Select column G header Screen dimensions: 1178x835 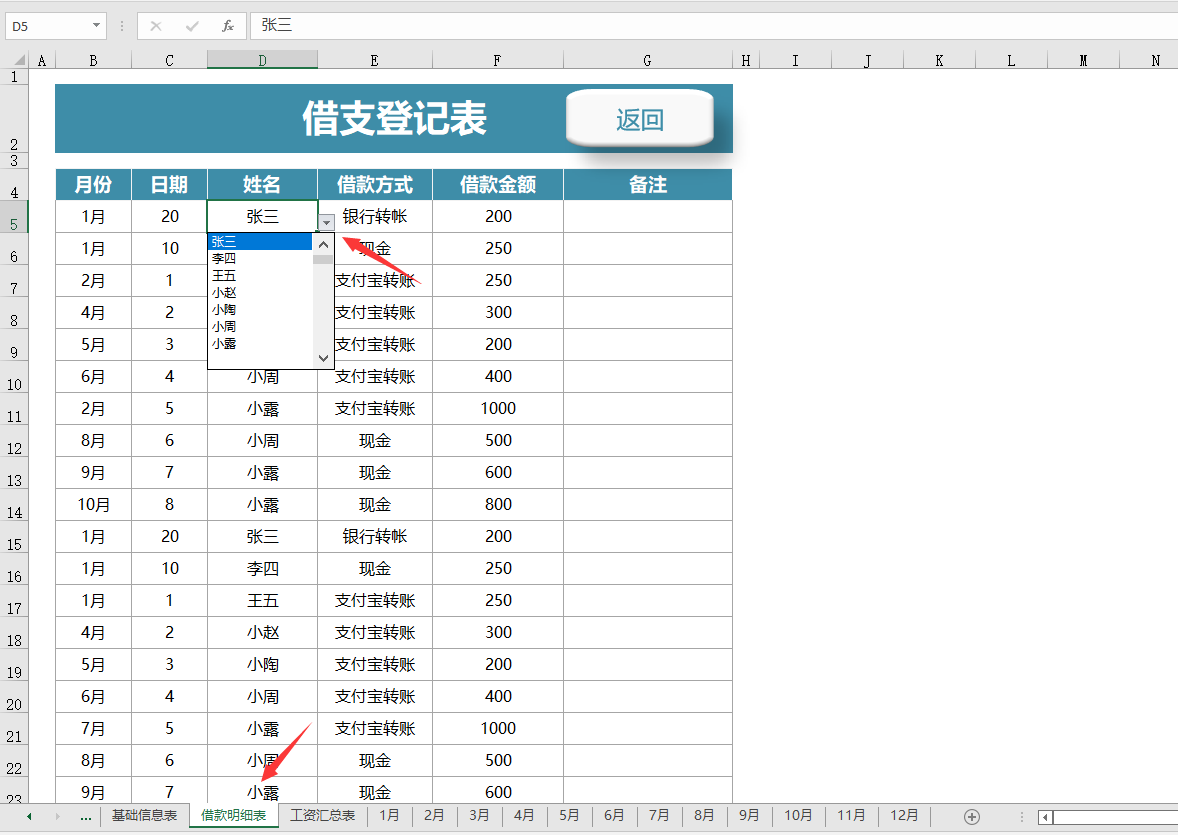pos(648,60)
